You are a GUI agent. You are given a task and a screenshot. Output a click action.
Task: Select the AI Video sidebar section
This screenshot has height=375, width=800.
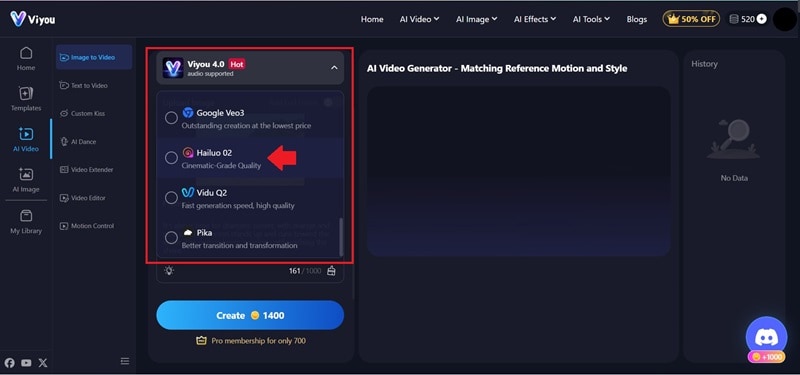coord(26,139)
